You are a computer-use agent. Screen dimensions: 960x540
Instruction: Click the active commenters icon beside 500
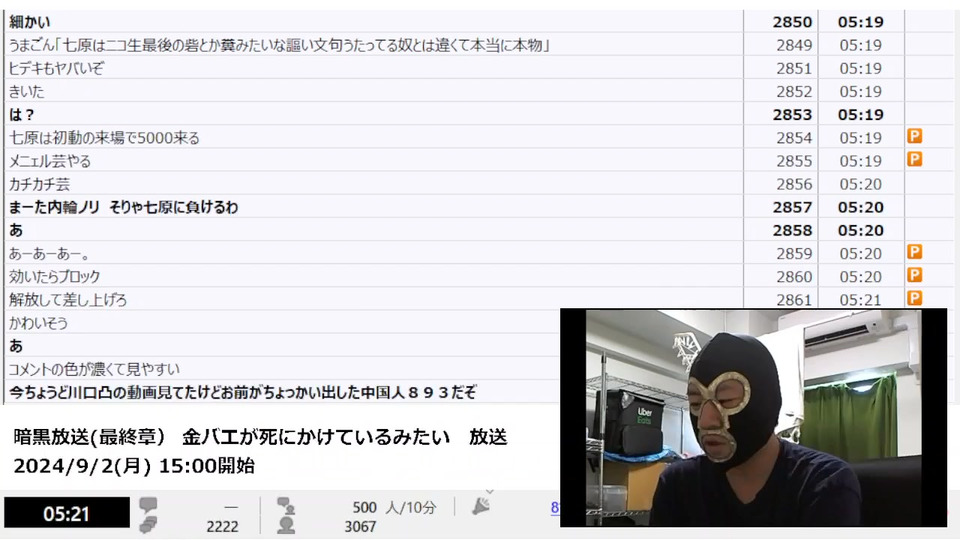tap(286, 506)
